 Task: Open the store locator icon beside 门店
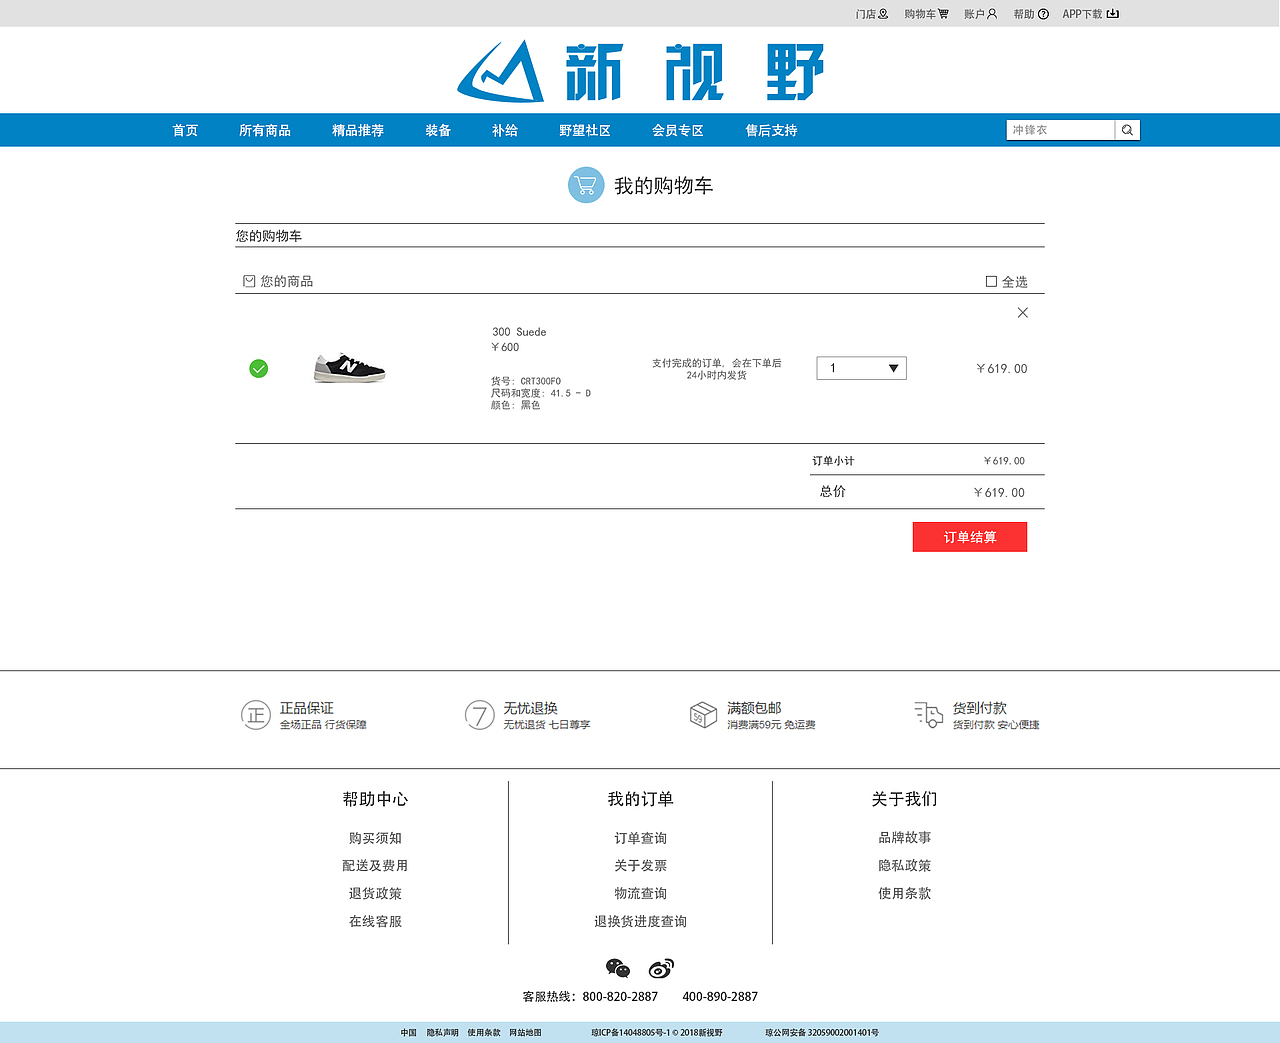point(884,13)
